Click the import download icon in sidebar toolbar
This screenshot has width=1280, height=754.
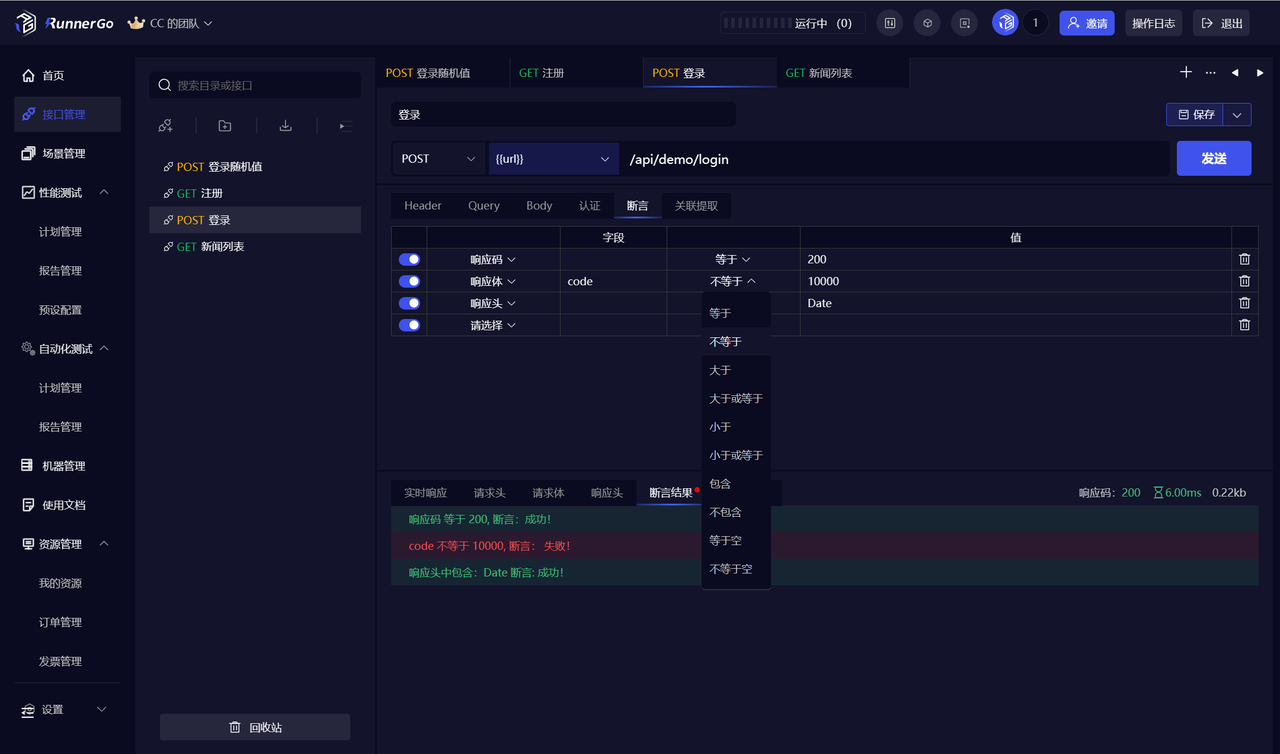pyautogui.click(x=285, y=125)
